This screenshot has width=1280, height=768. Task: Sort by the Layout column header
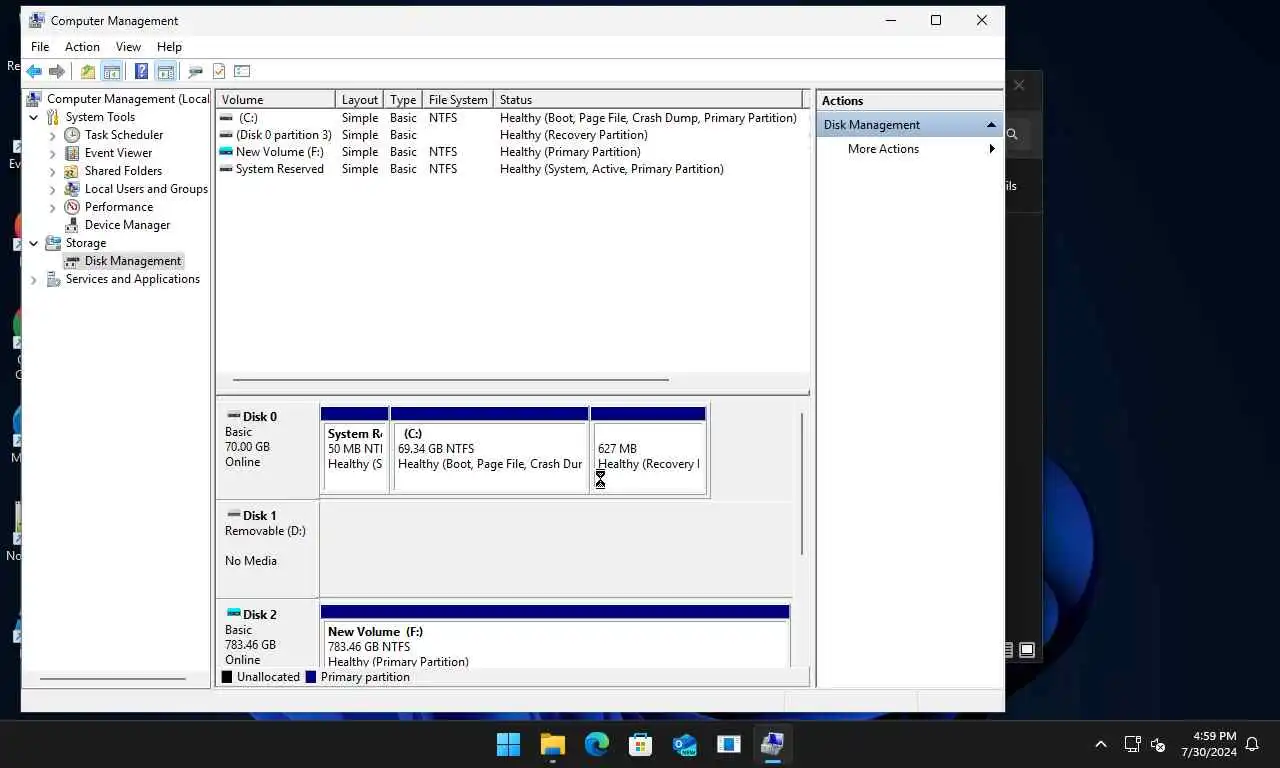click(360, 100)
